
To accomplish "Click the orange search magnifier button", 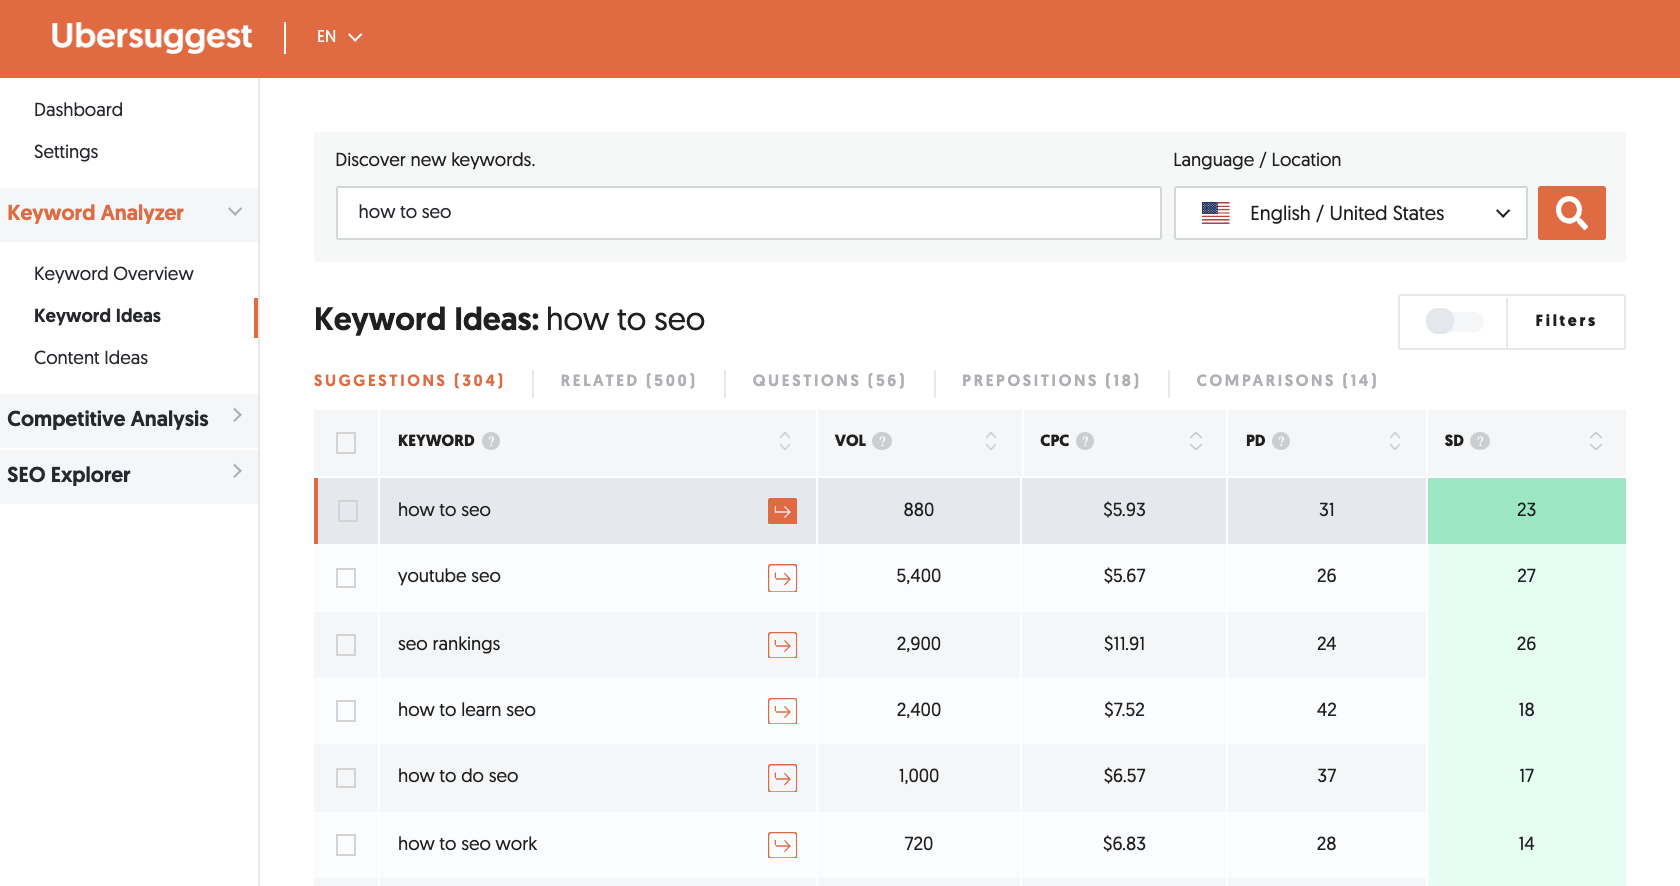I will pyautogui.click(x=1571, y=213).
